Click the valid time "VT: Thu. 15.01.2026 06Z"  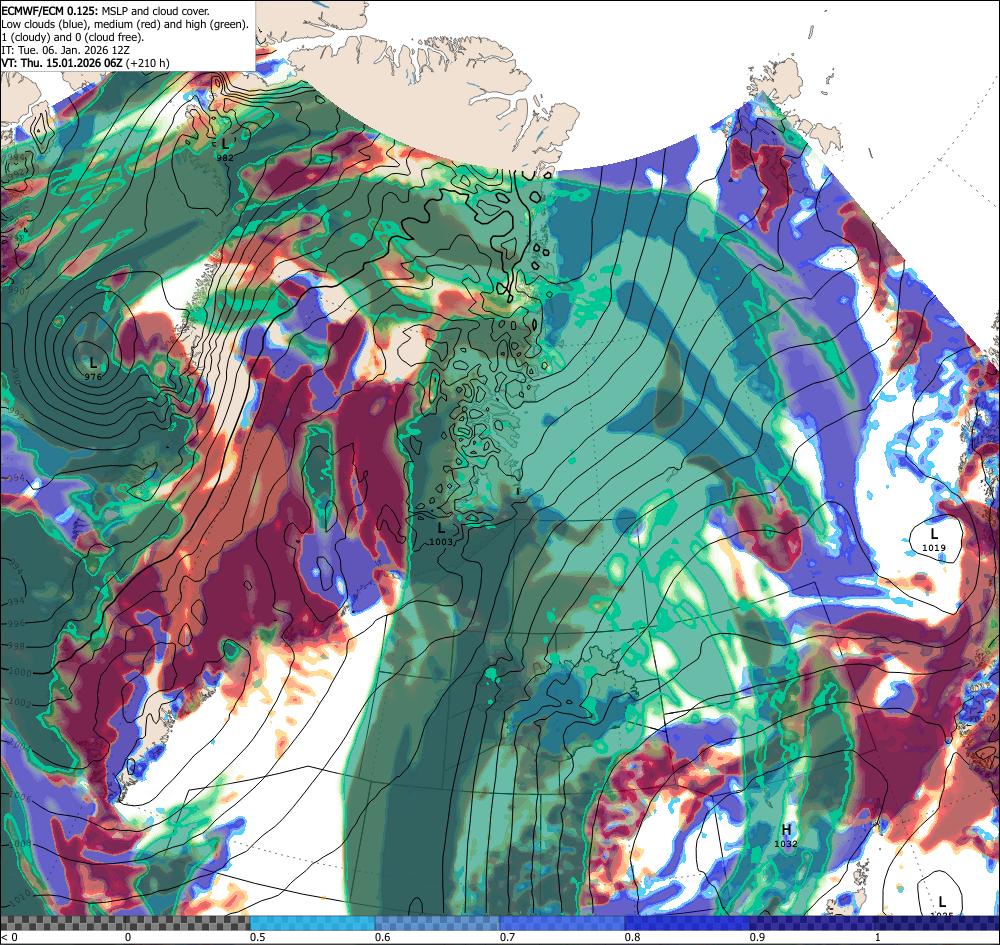(62, 62)
